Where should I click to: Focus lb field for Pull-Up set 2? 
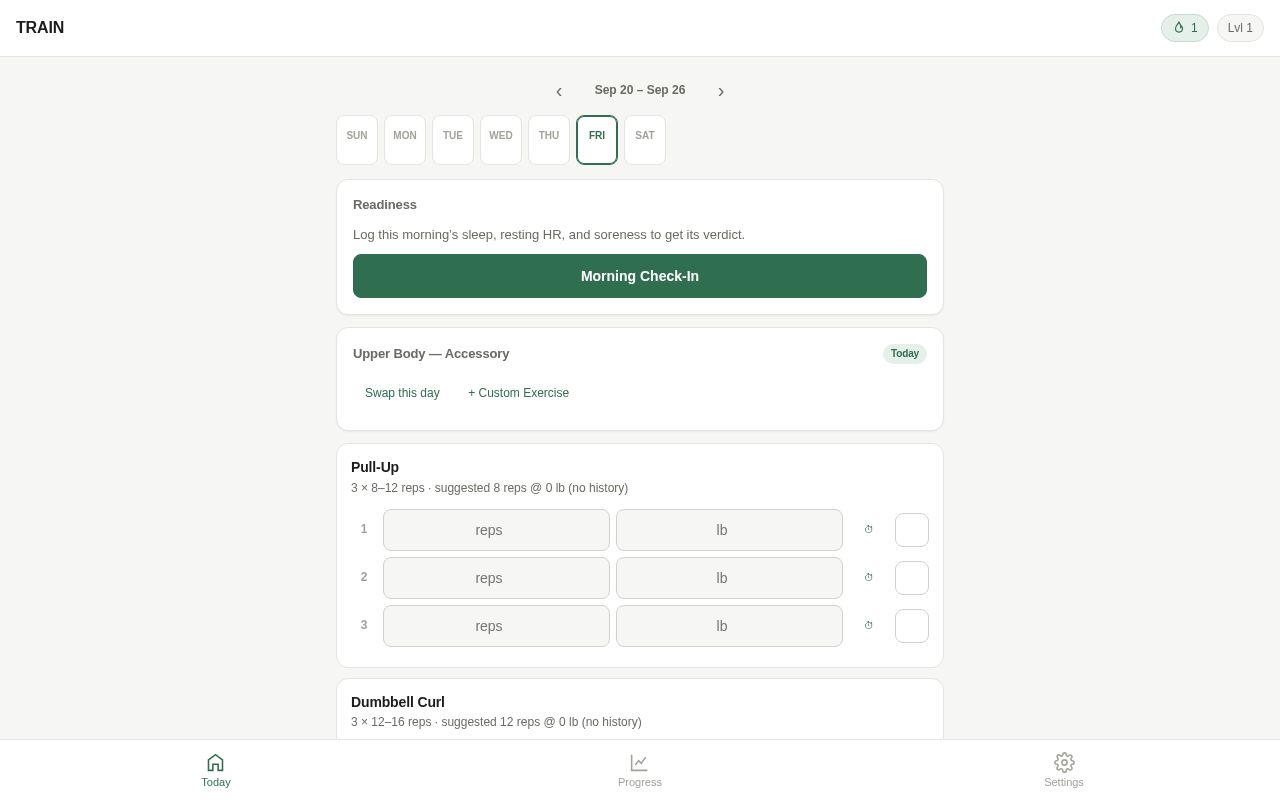pyautogui.click(x=729, y=578)
